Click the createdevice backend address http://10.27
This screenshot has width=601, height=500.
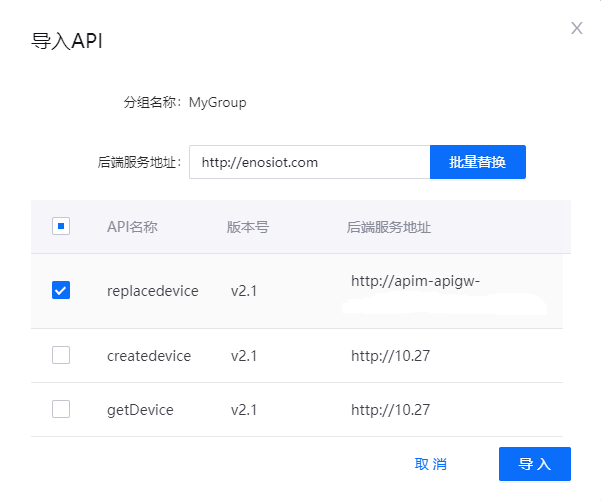(x=390, y=356)
